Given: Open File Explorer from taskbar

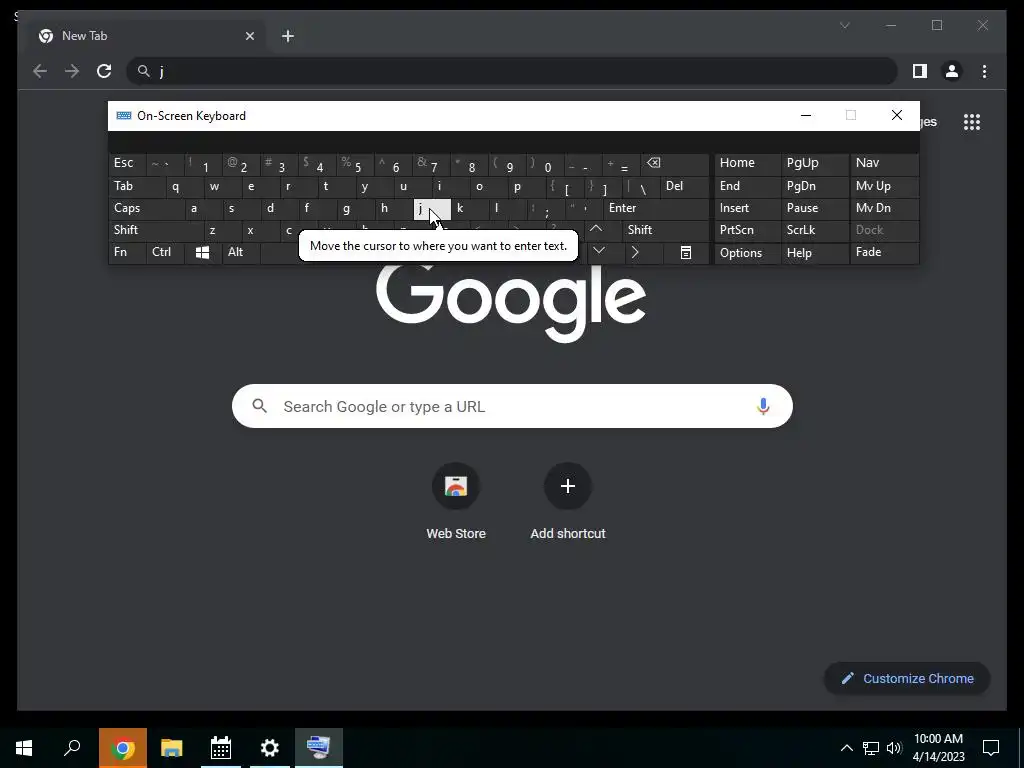Looking at the screenshot, I should tap(172, 748).
